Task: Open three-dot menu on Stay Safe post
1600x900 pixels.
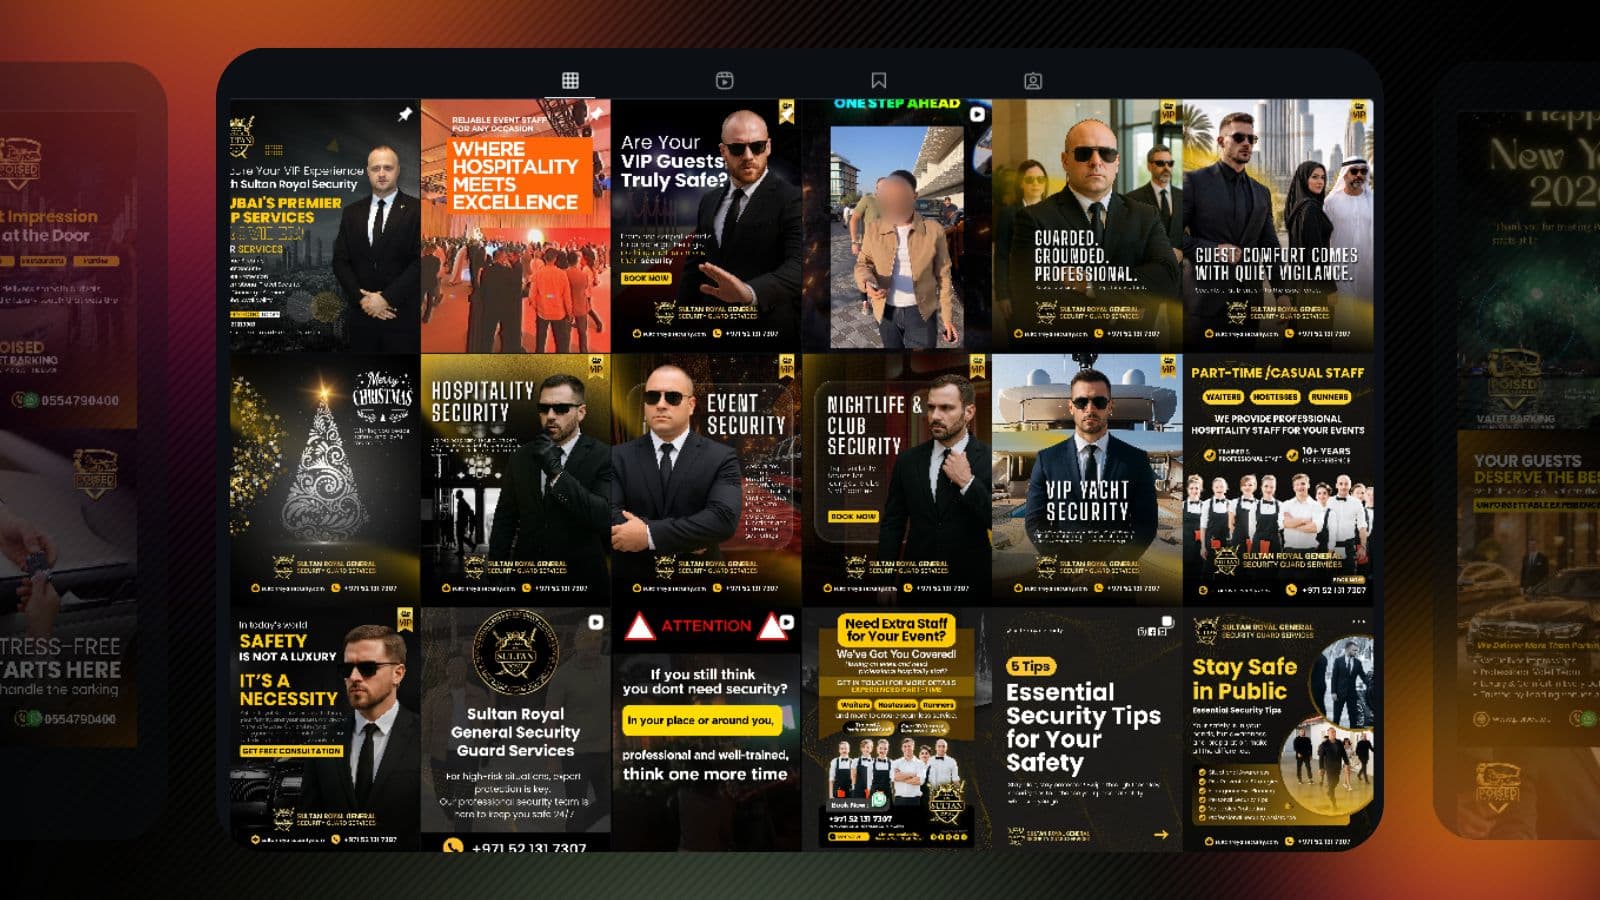Action: click(x=1358, y=622)
